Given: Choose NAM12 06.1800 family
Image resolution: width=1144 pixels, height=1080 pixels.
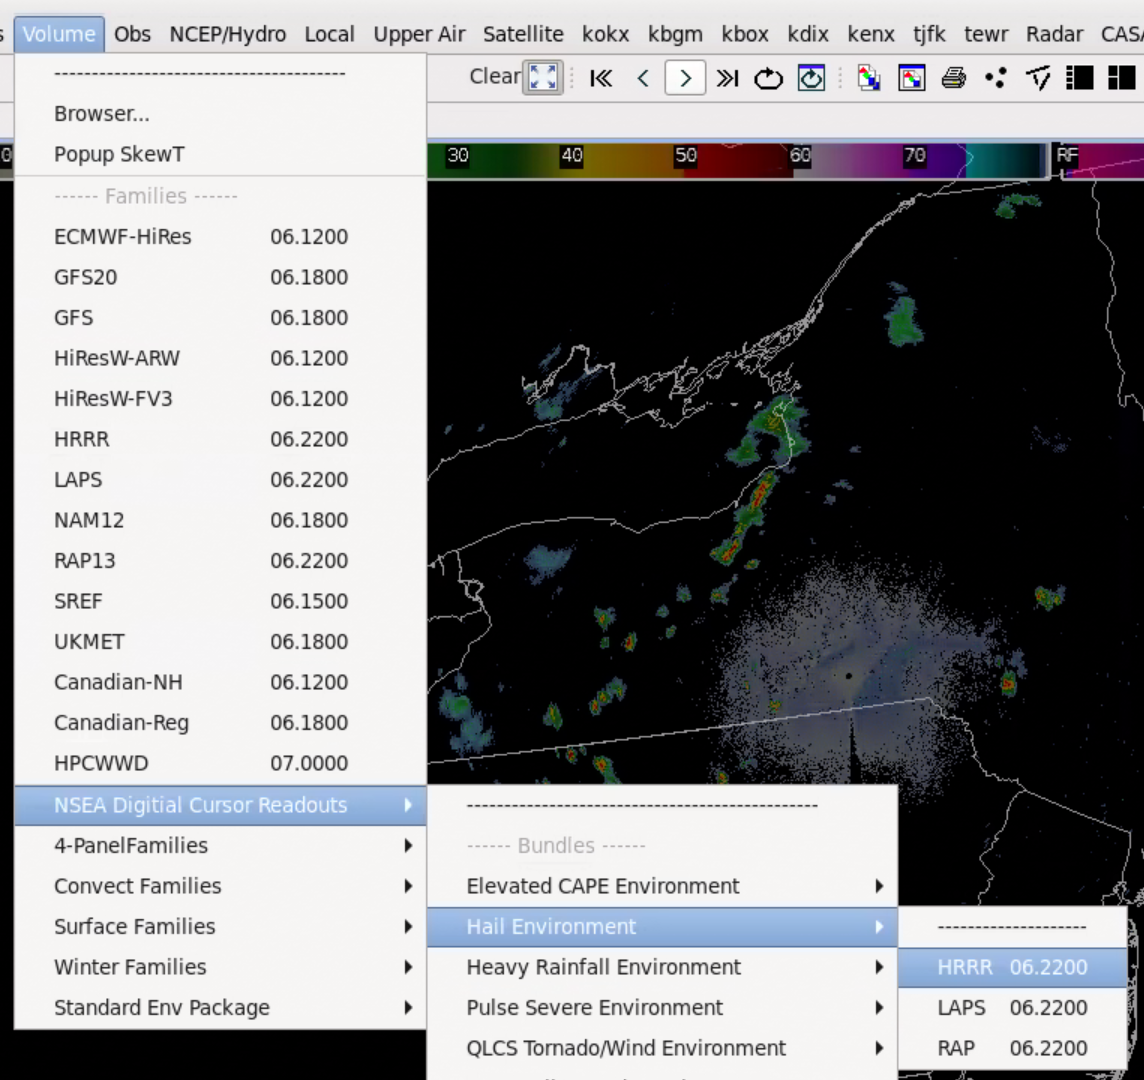Looking at the screenshot, I should 220,520.
